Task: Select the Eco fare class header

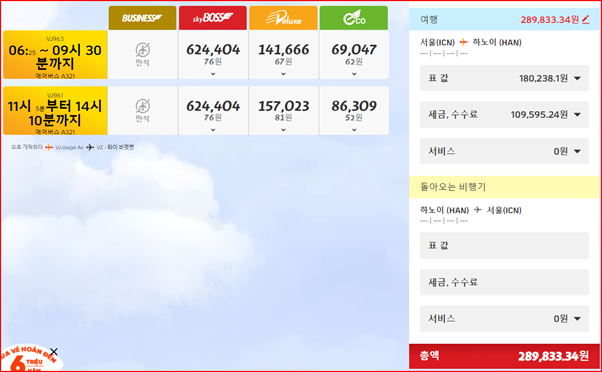Action: tap(354, 18)
